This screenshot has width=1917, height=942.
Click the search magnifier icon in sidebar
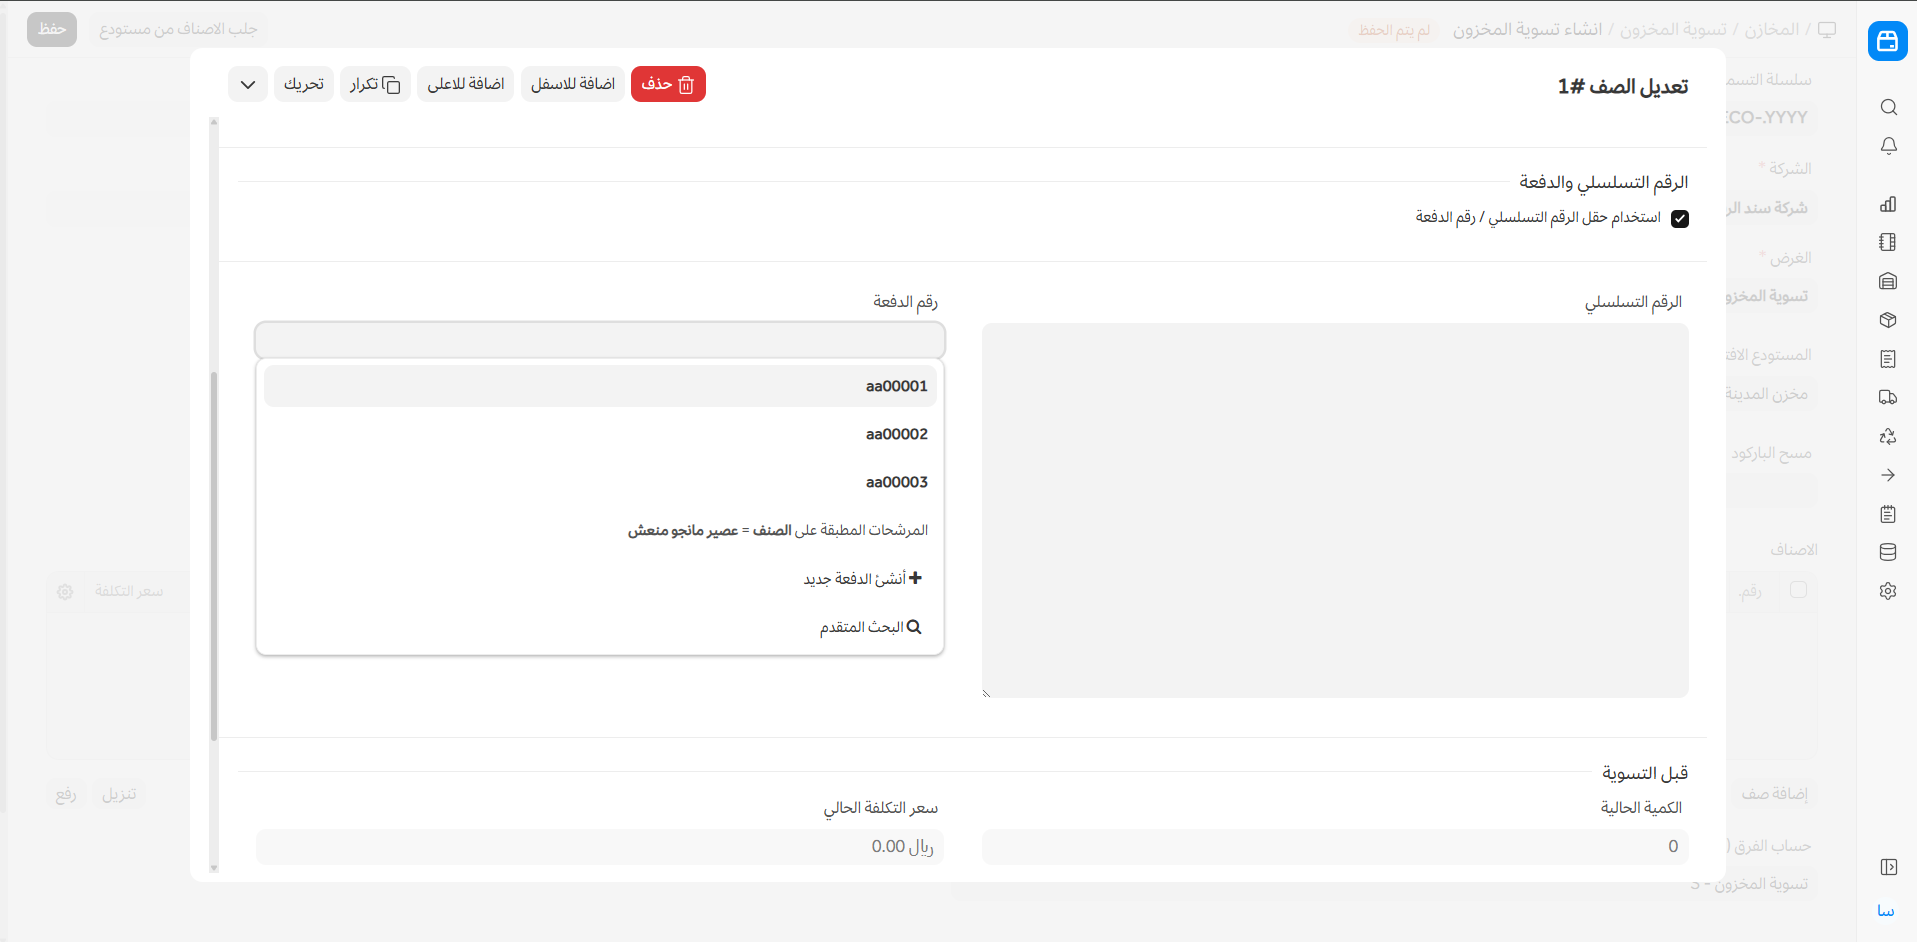click(x=1888, y=107)
